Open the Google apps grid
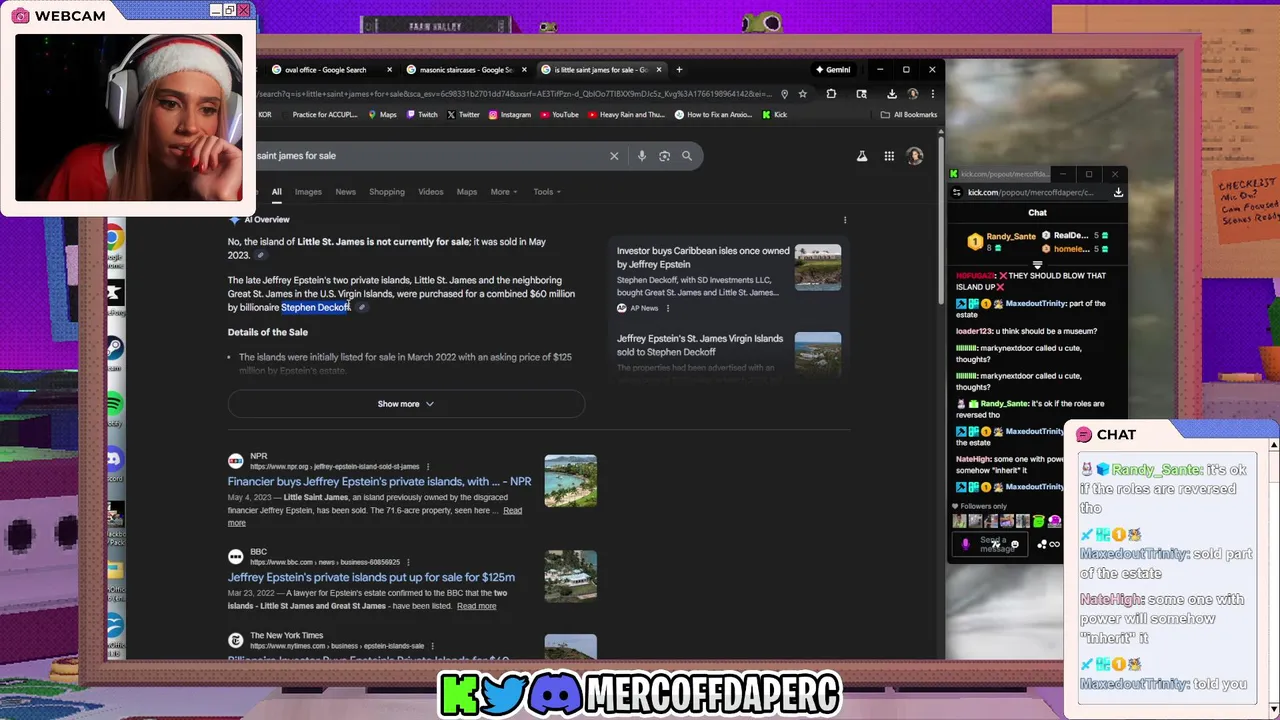Viewport: 1280px width, 720px height. [x=889, y=156]
